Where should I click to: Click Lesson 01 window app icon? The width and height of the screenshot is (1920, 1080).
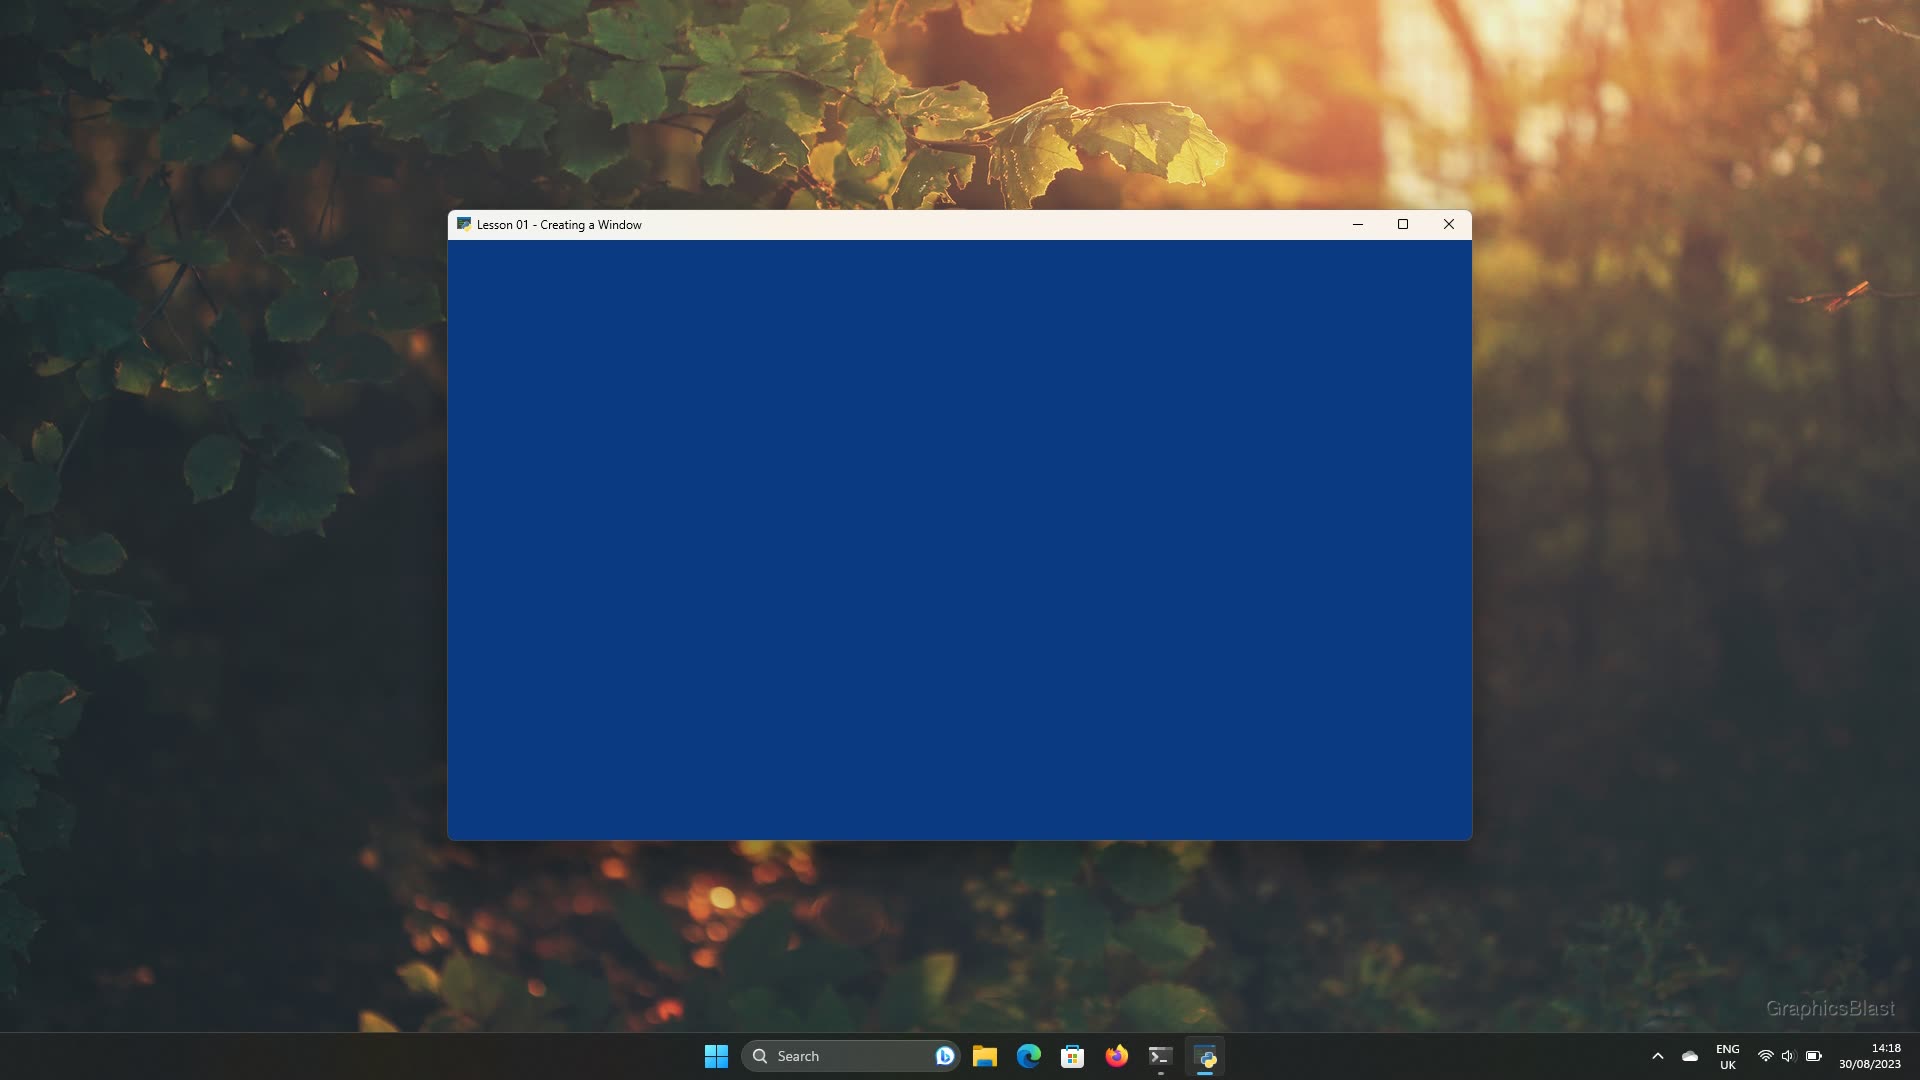[x=464, y=224]
